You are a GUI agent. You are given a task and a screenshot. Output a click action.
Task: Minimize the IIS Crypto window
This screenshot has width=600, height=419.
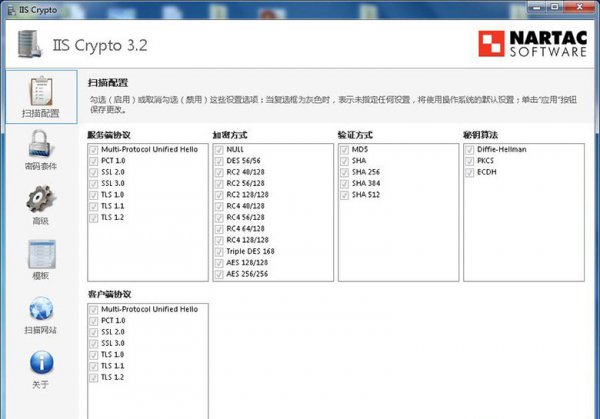(538, 7)
